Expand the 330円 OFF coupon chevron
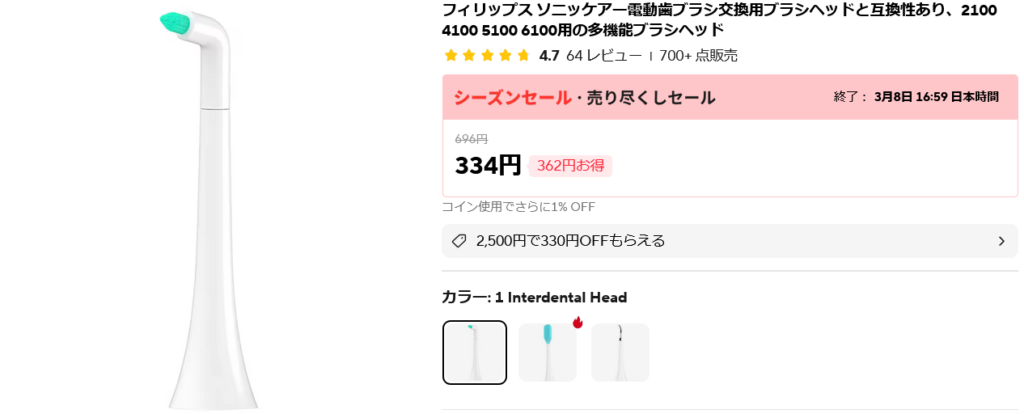Viewport: 1024px width, 414px height. point(1001,241)
